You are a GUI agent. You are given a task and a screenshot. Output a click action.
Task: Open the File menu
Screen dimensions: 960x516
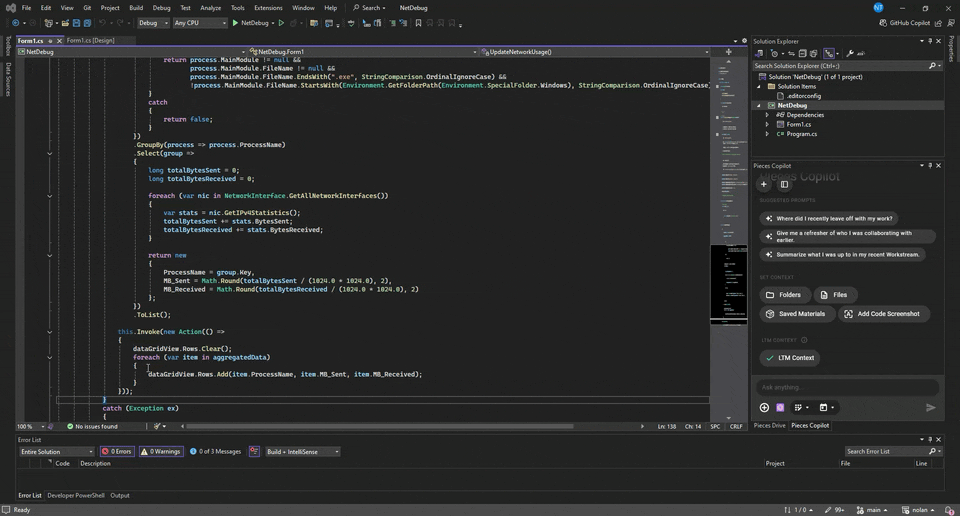26,8
